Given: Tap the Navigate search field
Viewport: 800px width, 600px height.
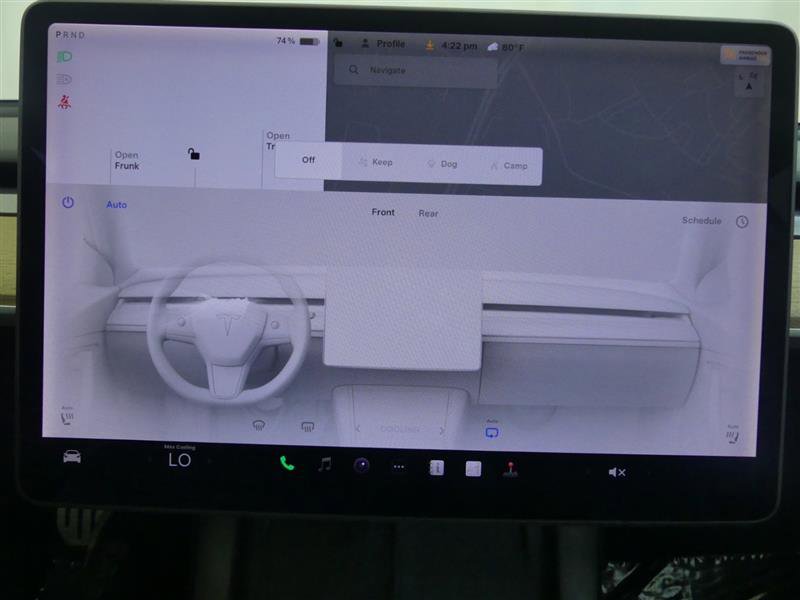Looking at the screenshot, I should pyautogui.click(x=415, y=70).
